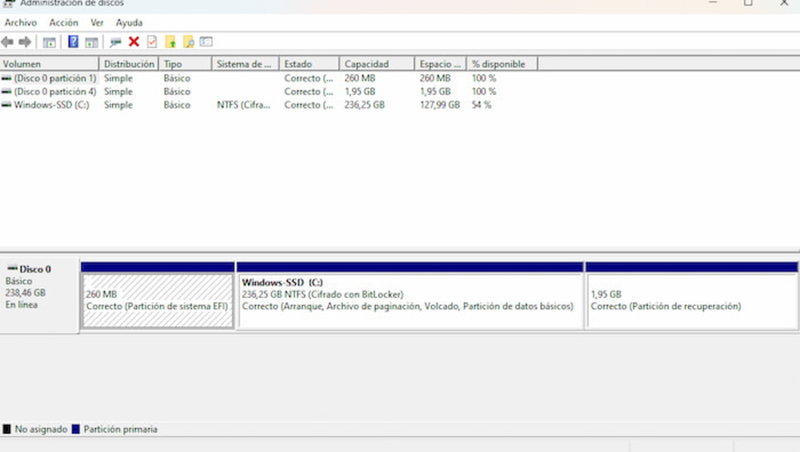This screenshot has width=800, height=452.
Task: Click the drive icon of Disco 0 partición 1
Action: tap(6, 78)
